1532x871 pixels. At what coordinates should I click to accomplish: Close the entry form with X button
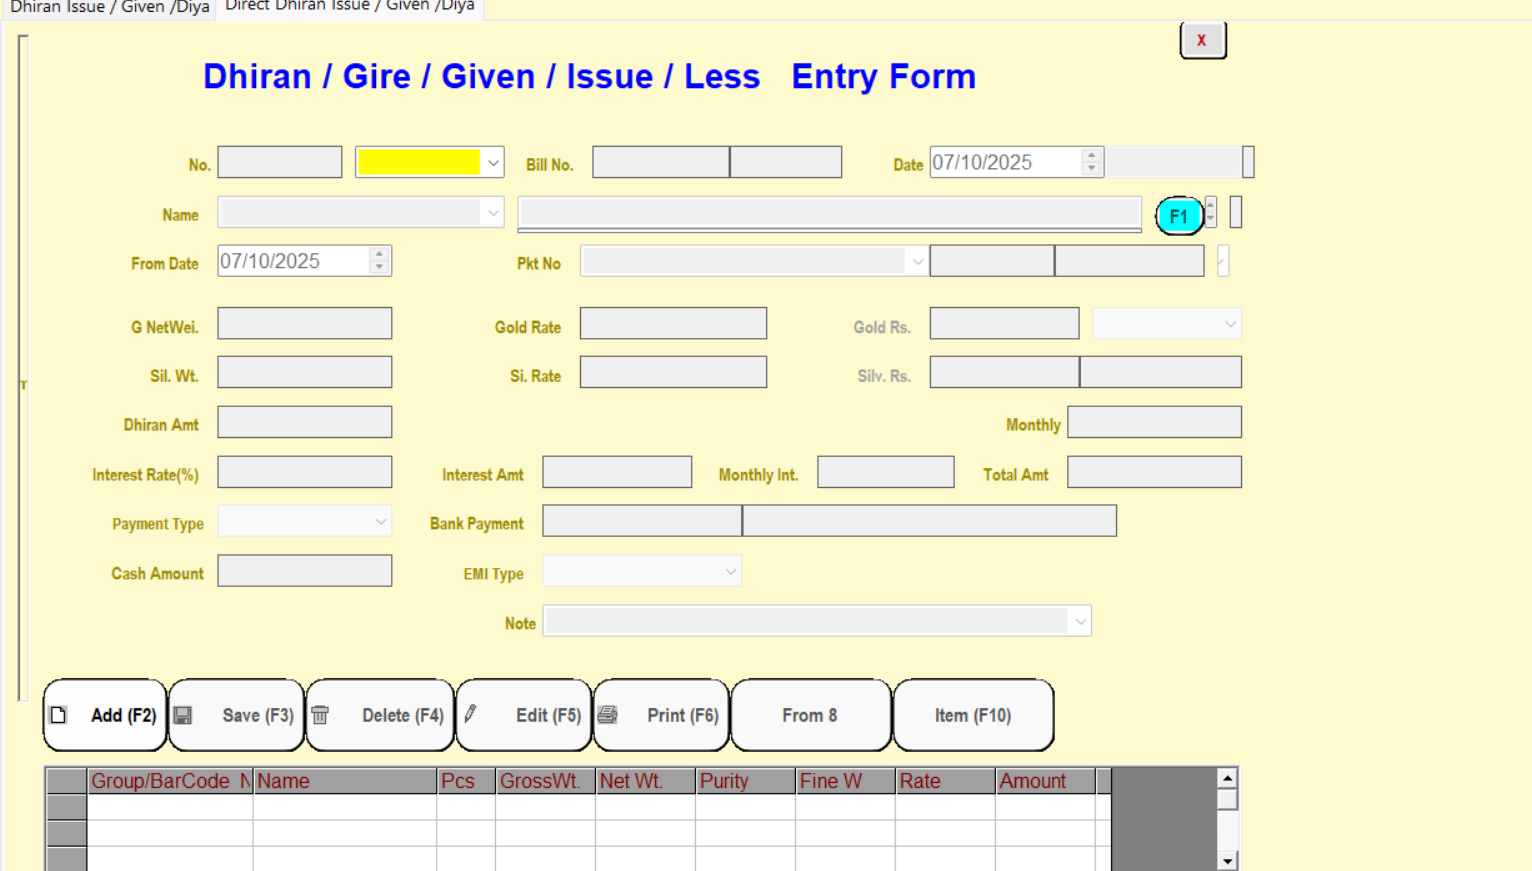(x=1202, y=41)
